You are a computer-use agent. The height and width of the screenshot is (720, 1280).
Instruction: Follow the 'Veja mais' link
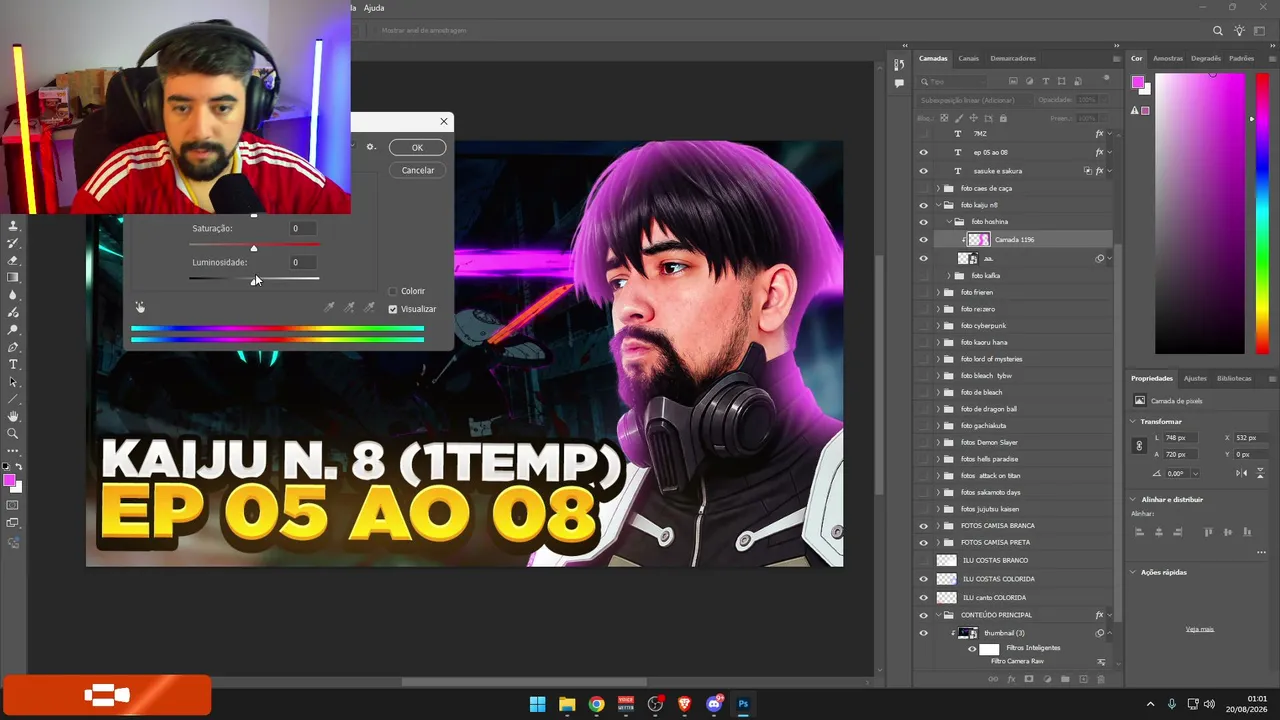pyautogui.click(x=1199, y=629)
